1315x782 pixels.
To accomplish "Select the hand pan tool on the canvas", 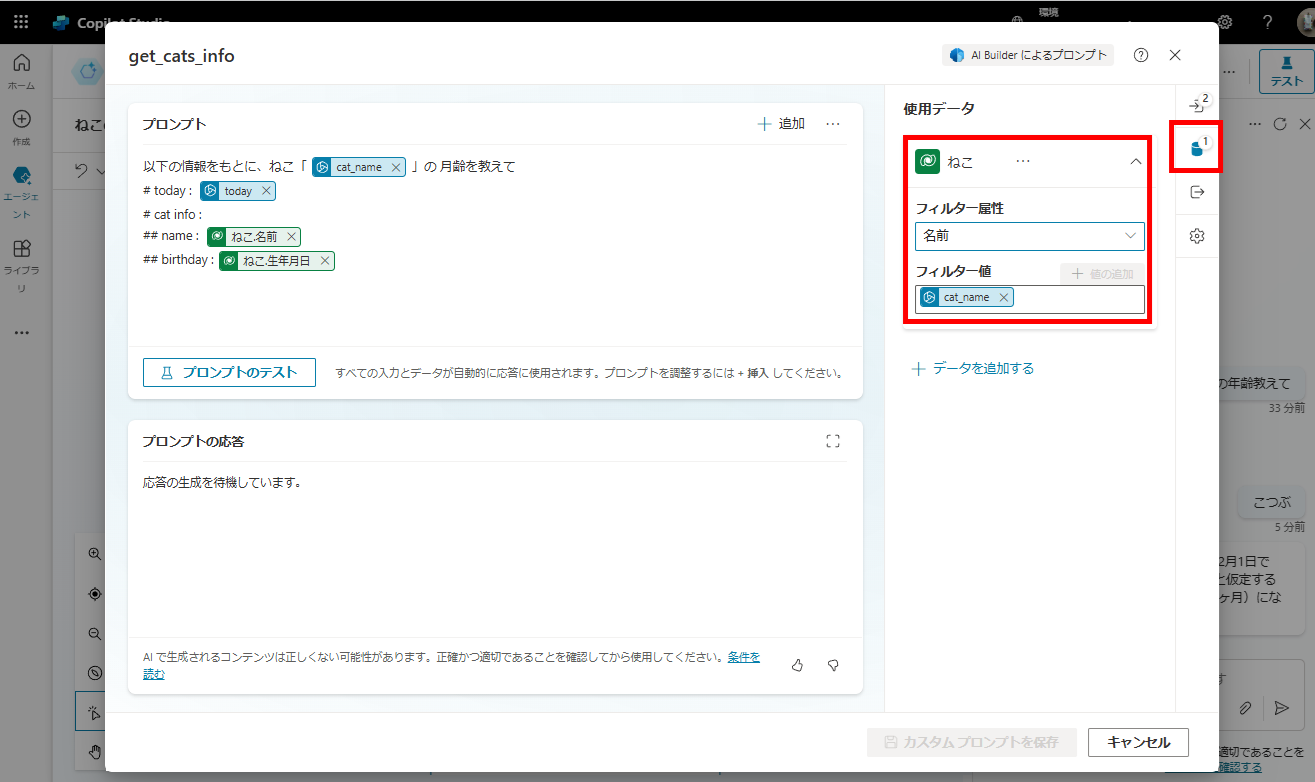I will [x=93, y=751].
